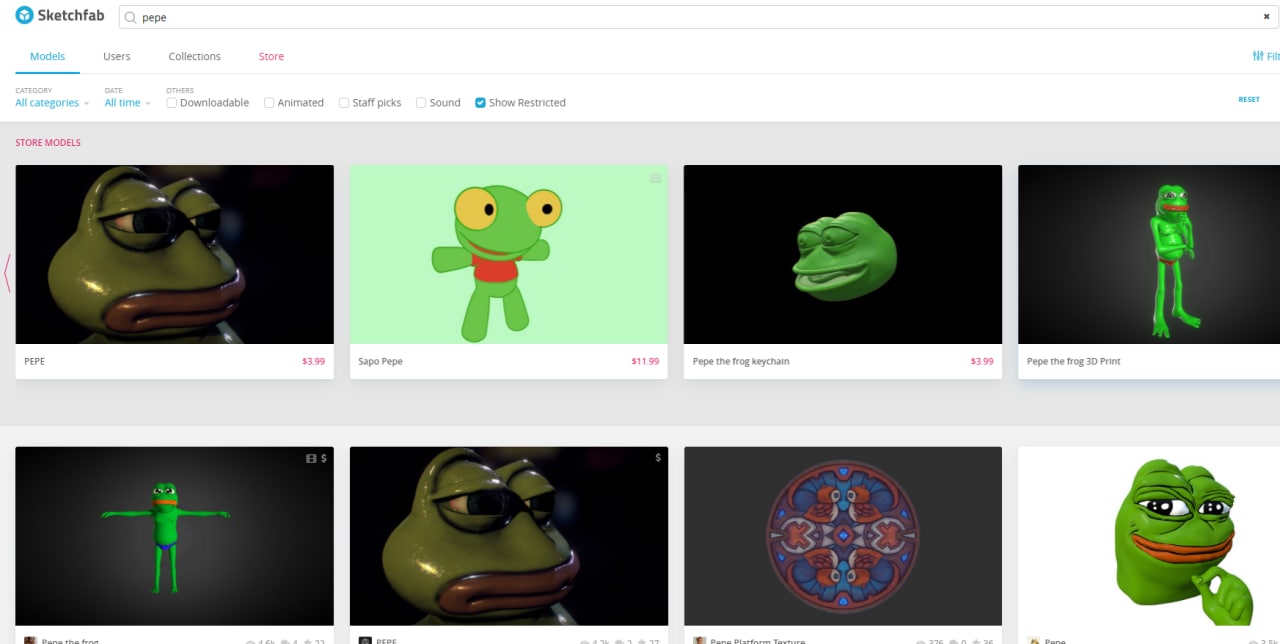Click the magnifier search icon
Image resolution: width=1280 pixels, height=644 pixels.
(130, 17)
